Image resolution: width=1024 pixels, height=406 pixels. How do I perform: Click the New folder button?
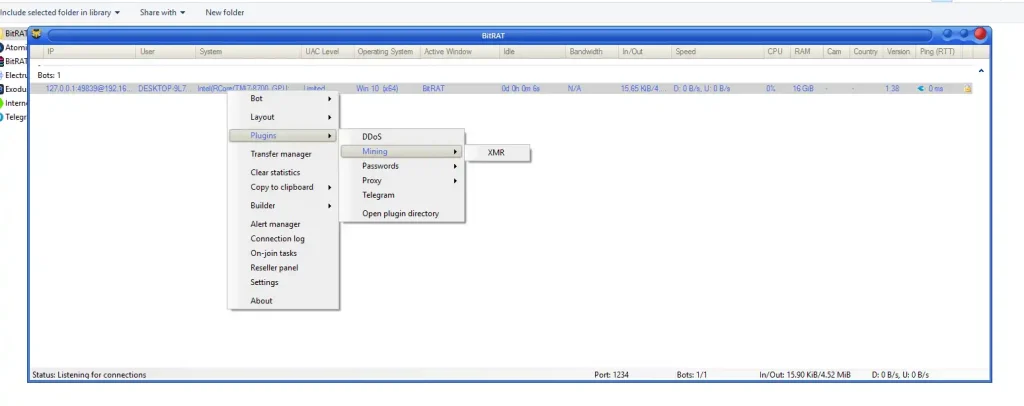tap(225, 12)
